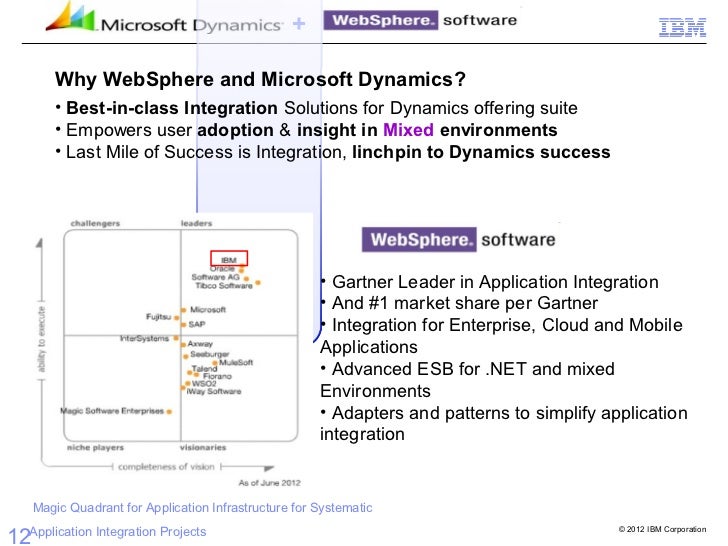Click the IBM logo at top right
The image size is (728, 546).
[x=682, y=27]
